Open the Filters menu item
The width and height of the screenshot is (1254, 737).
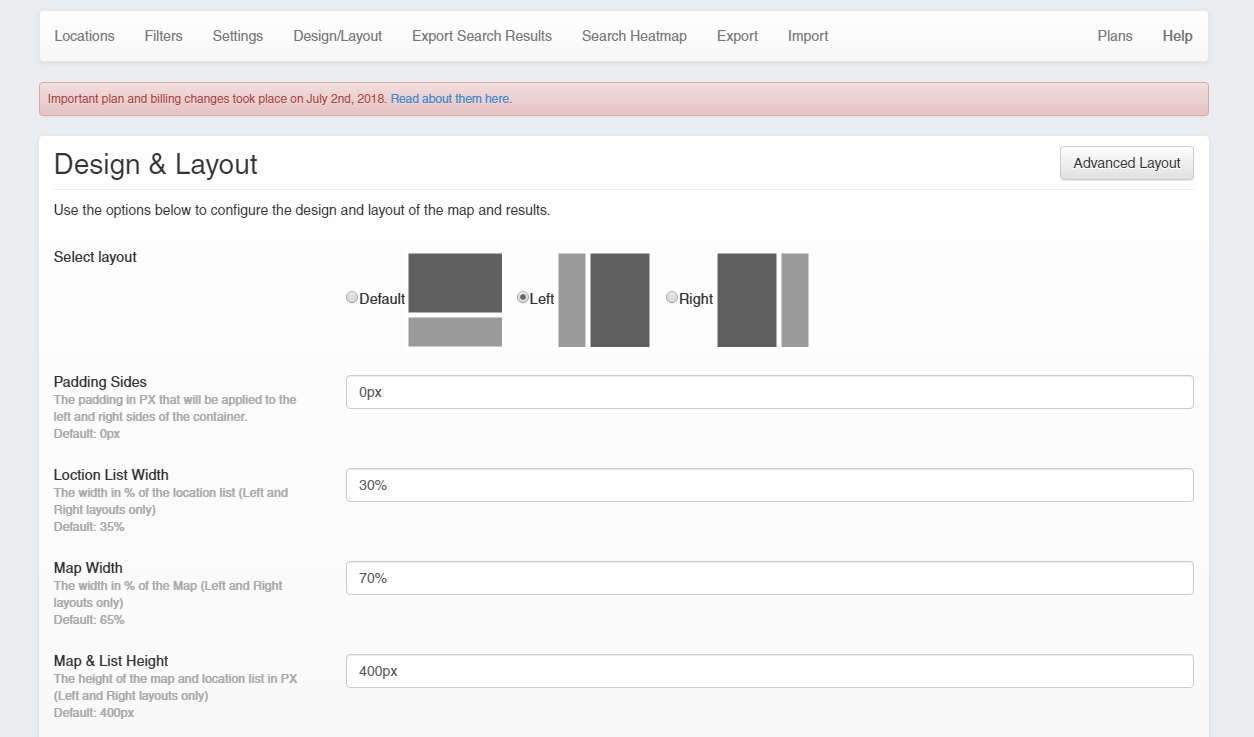164,36
